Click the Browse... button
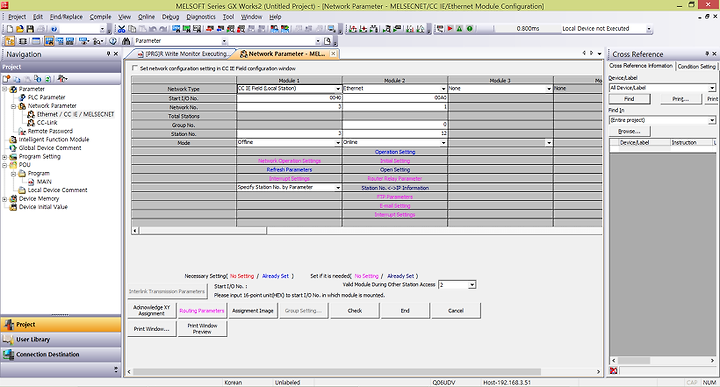This screenshot has height=387, width=720. [629, 131]
